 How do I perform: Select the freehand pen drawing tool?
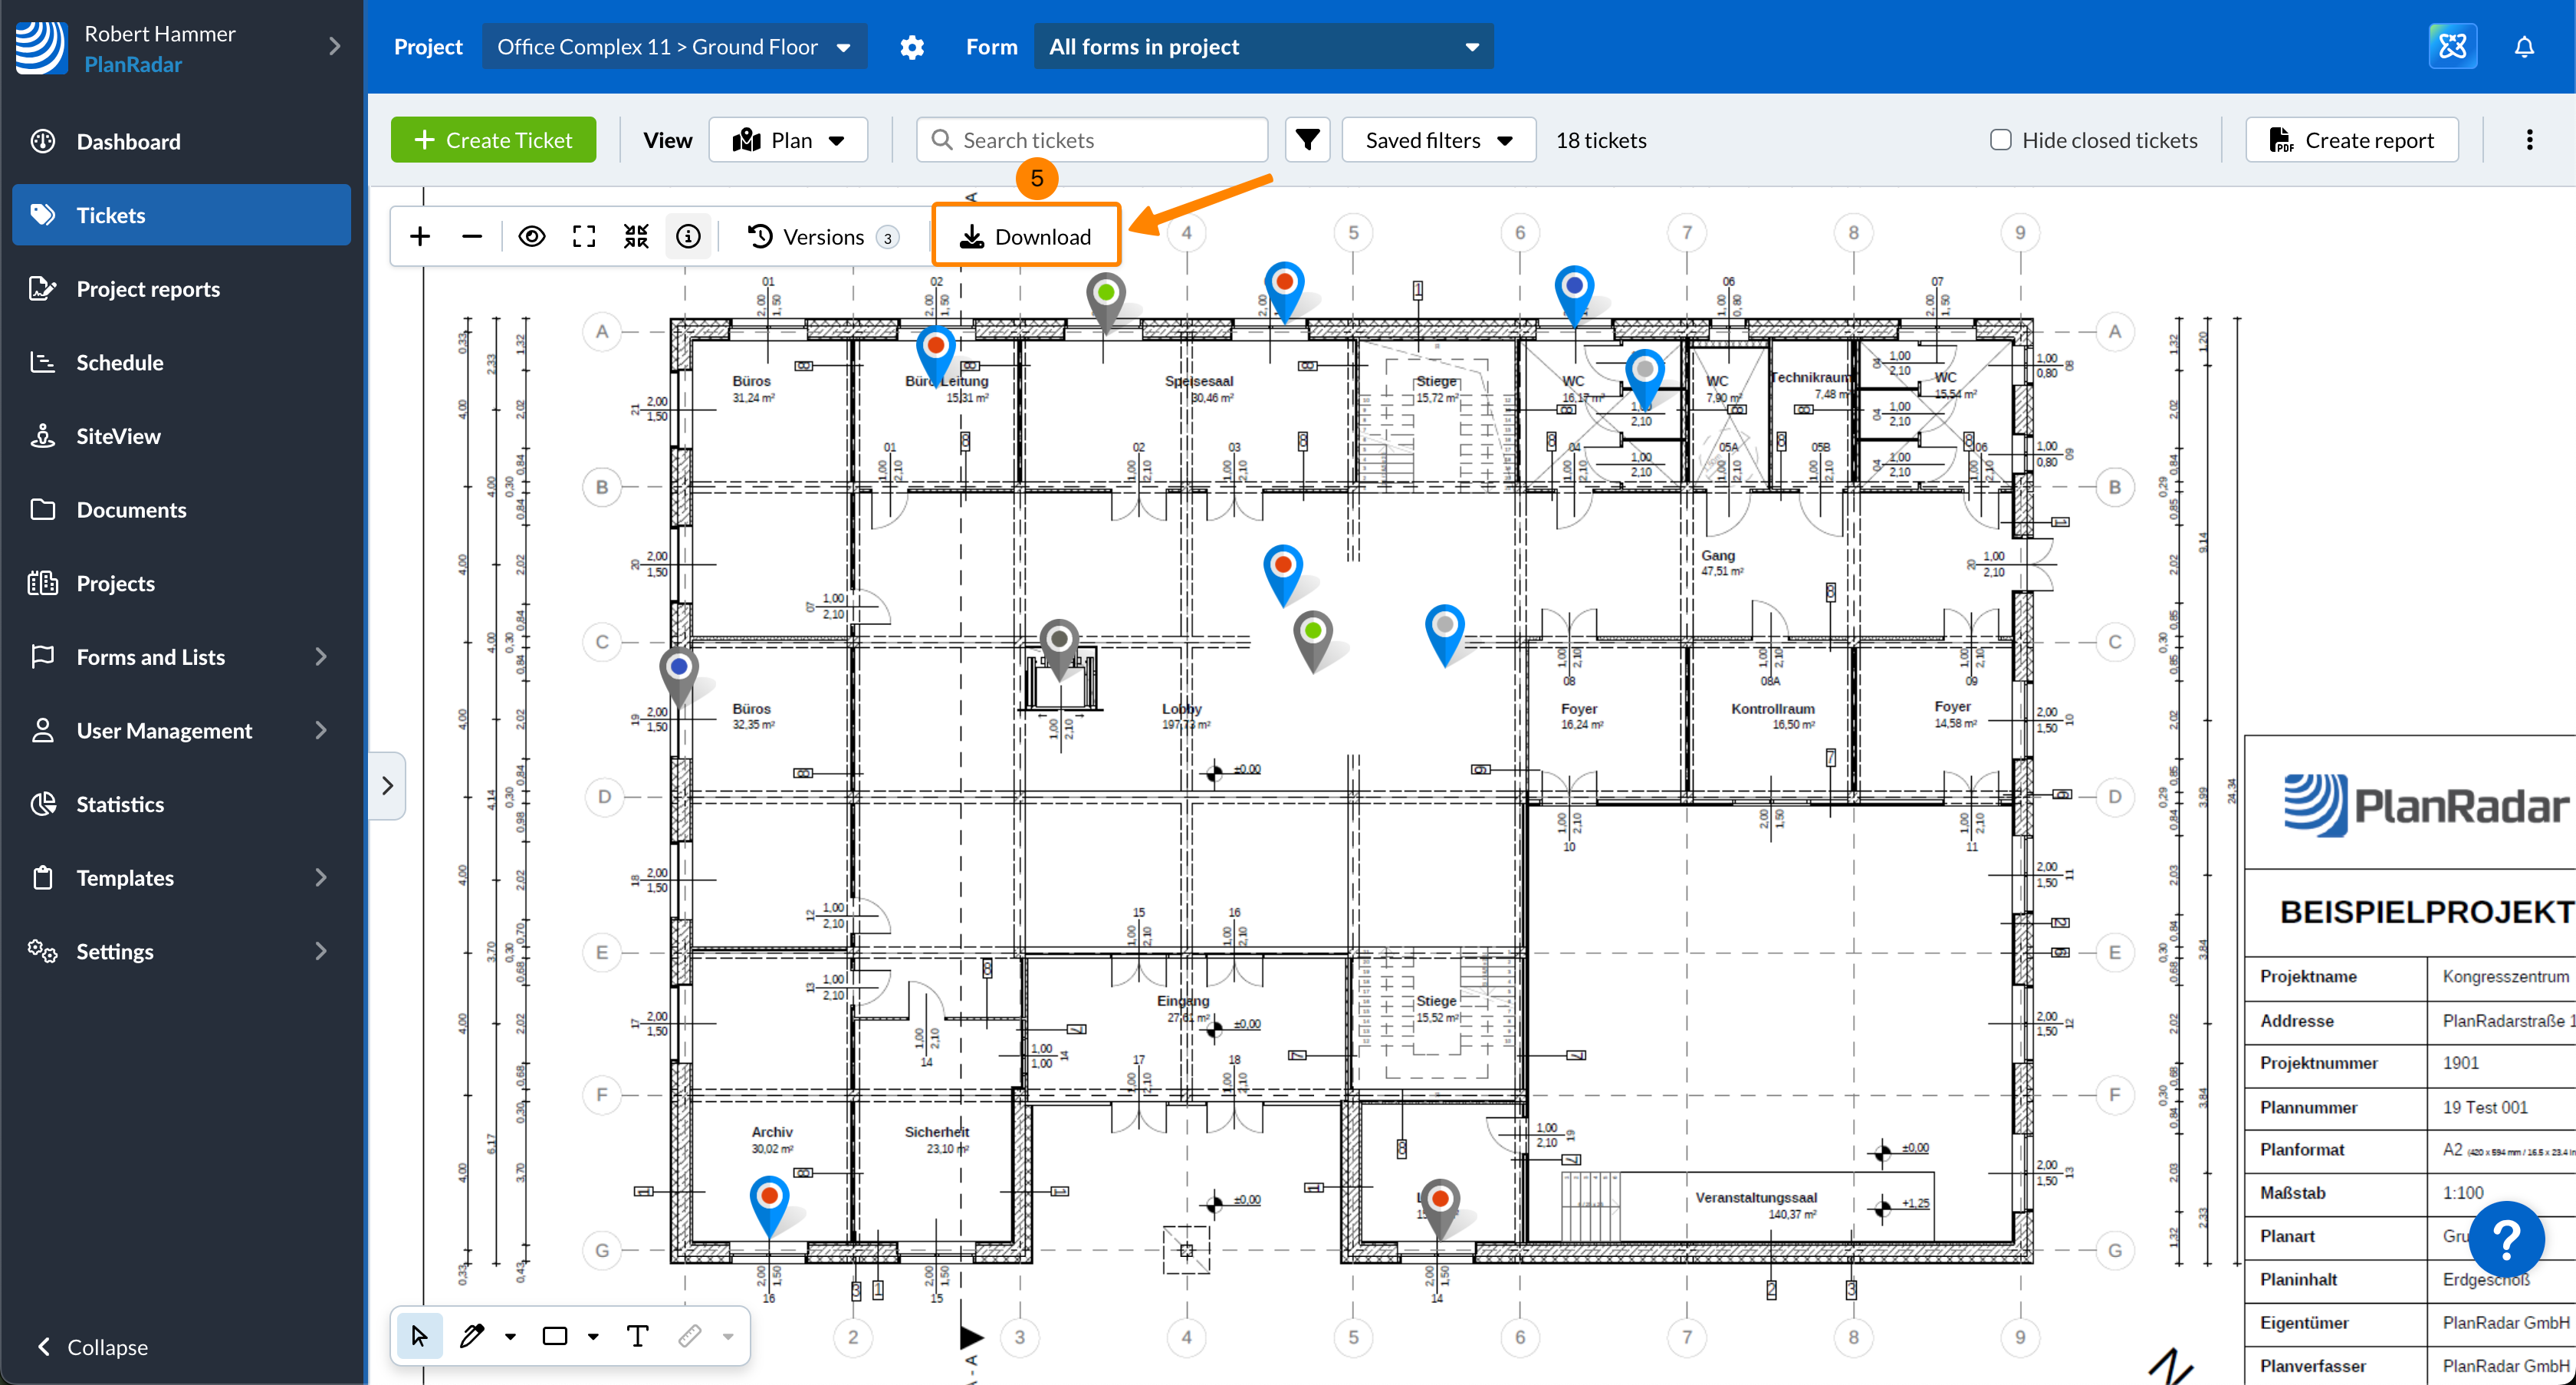[472, 1336]
